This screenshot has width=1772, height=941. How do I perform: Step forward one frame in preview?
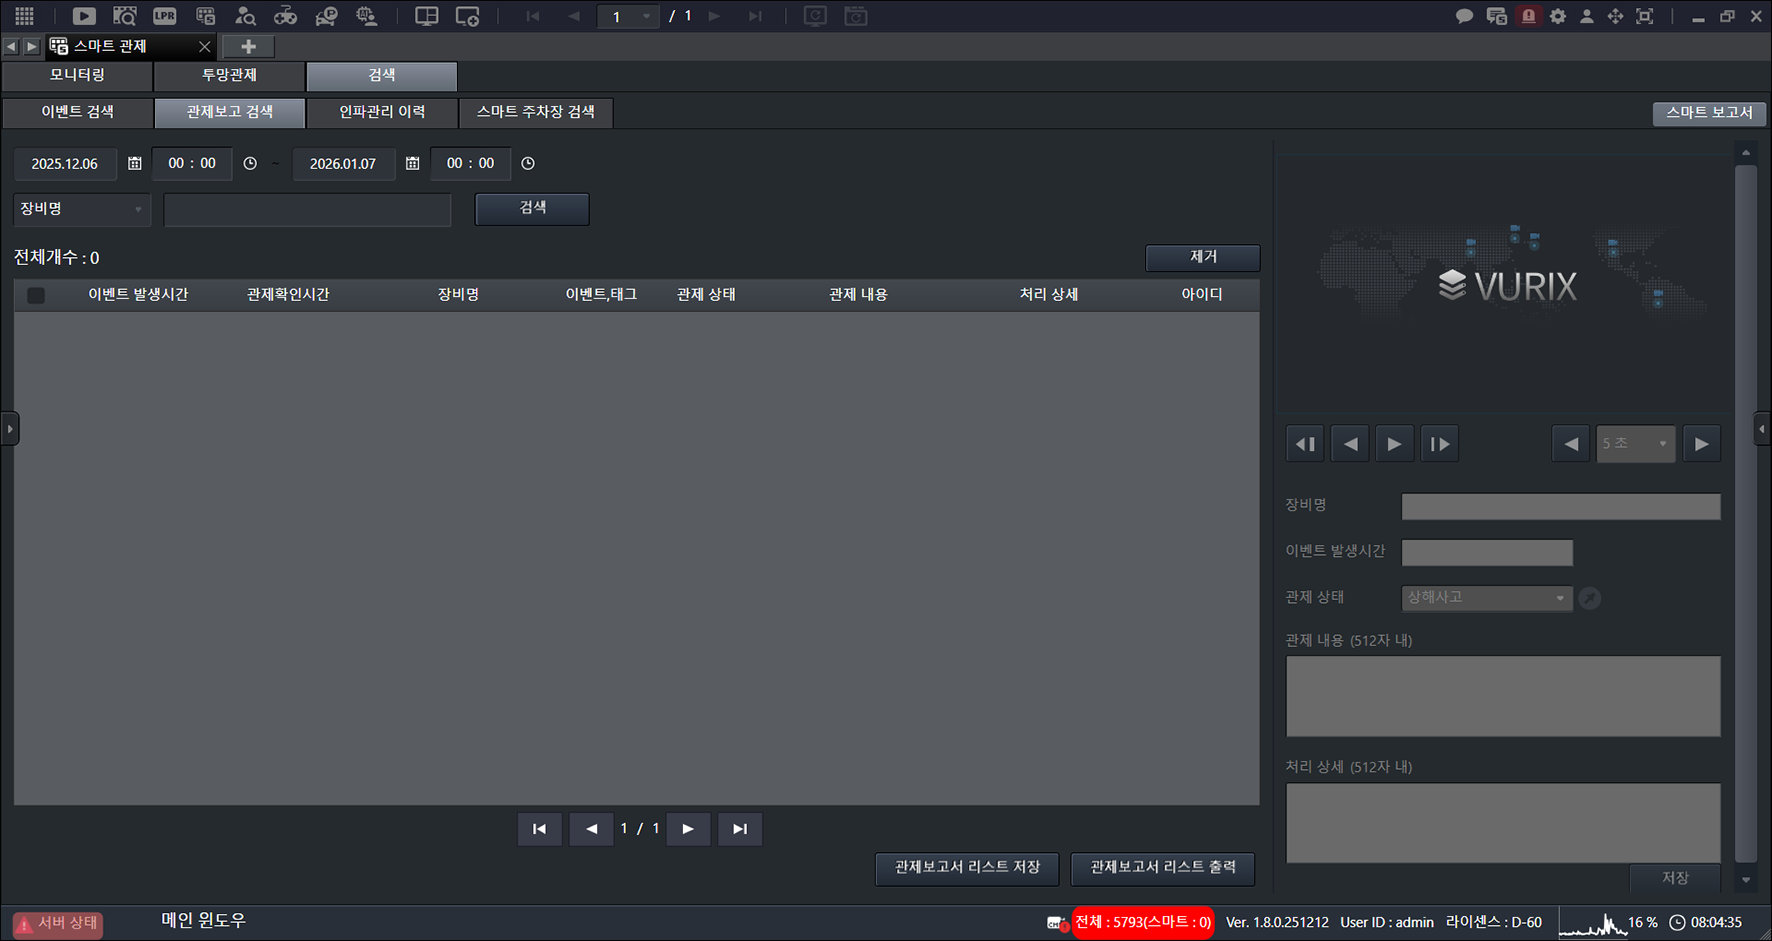point(1440,444)
